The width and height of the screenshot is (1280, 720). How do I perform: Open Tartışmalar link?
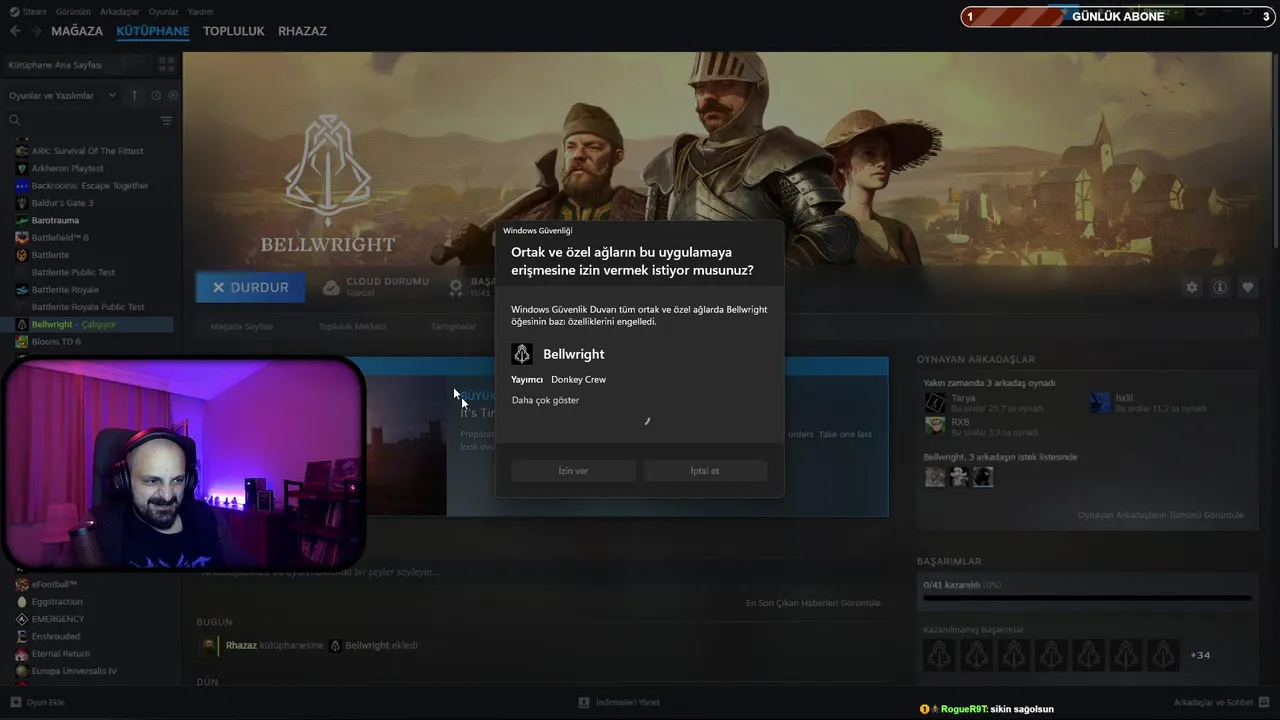(x=453, y=326)
